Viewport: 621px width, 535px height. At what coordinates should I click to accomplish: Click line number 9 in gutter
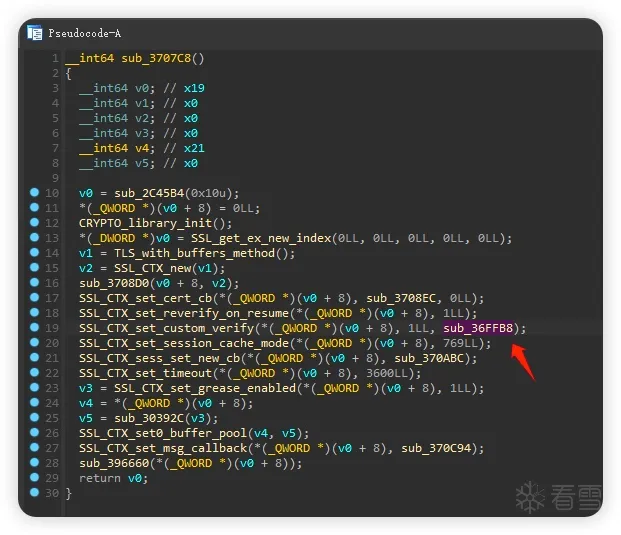pos(55,178)
